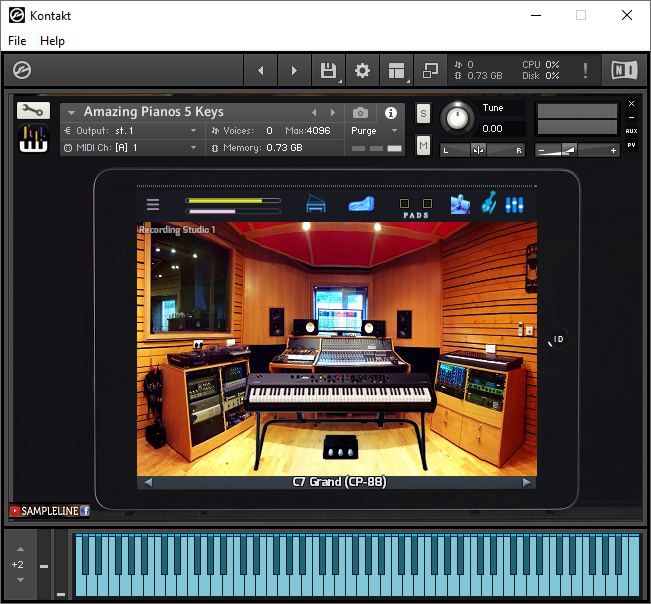Adjust the instrument volume slider
The image size is (651, 604).
[x=577, y=150]
